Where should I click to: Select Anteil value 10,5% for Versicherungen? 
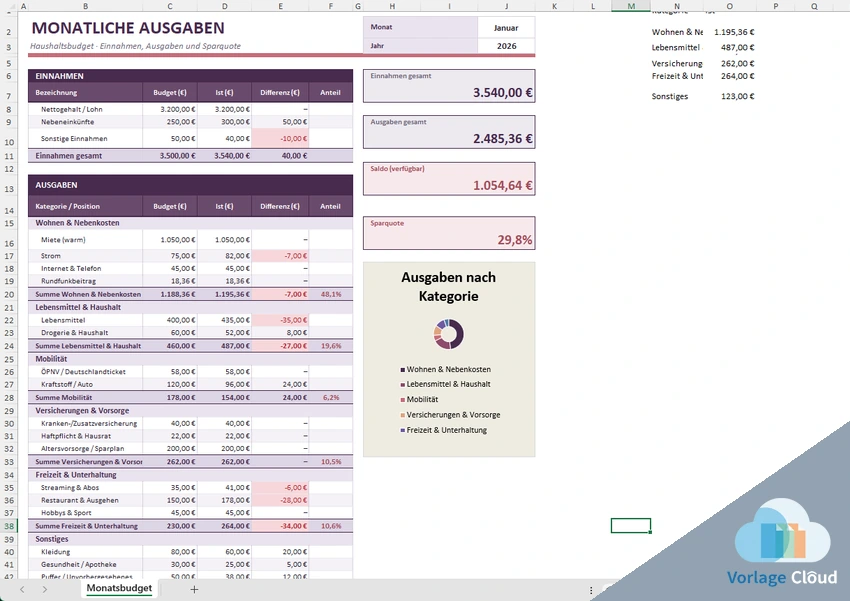(331, 462)
